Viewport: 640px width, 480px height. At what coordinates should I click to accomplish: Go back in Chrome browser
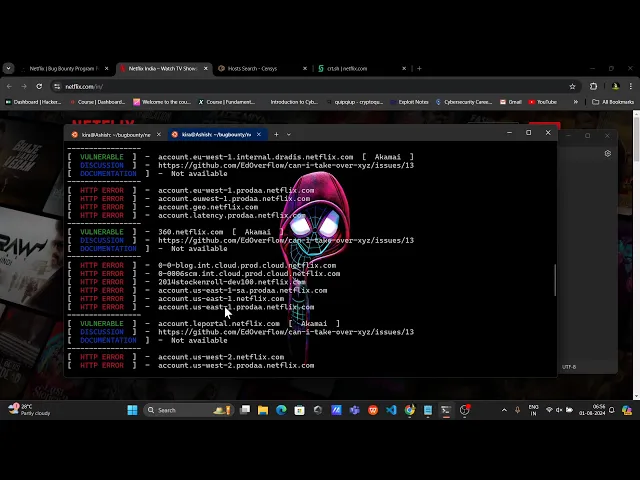9,87
